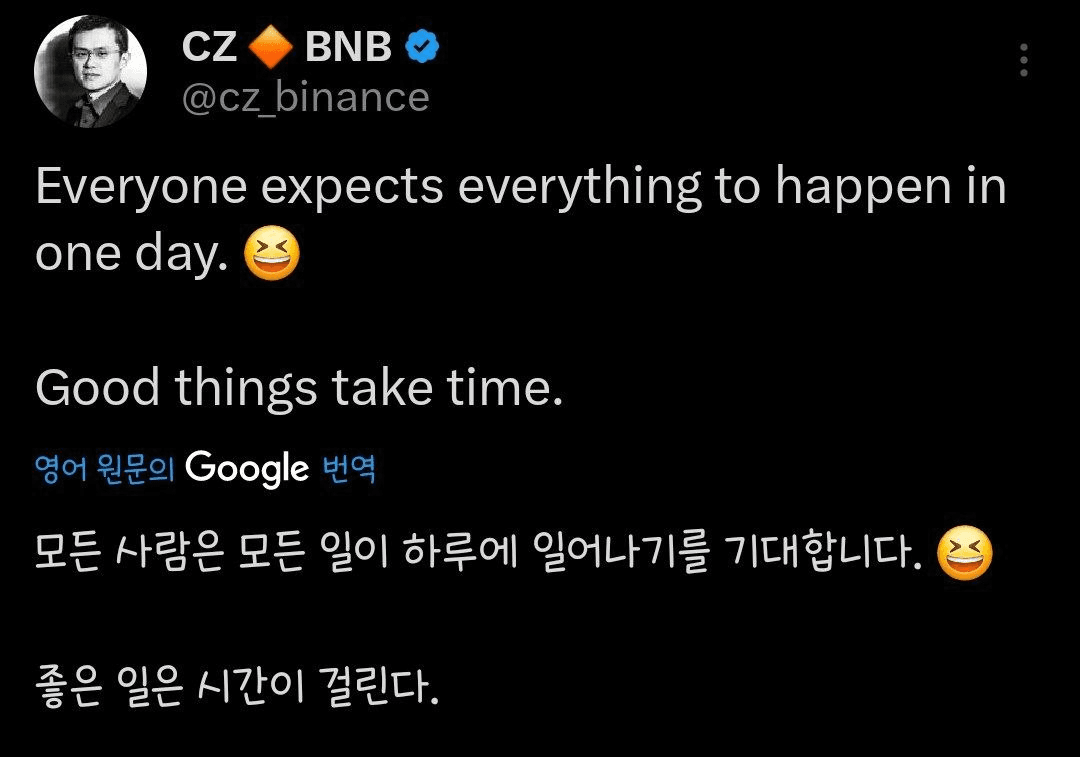Click laughing emoji after 'one day.'
The height and width of the screenshot is (757, 1080).
[x=272, y=253]
